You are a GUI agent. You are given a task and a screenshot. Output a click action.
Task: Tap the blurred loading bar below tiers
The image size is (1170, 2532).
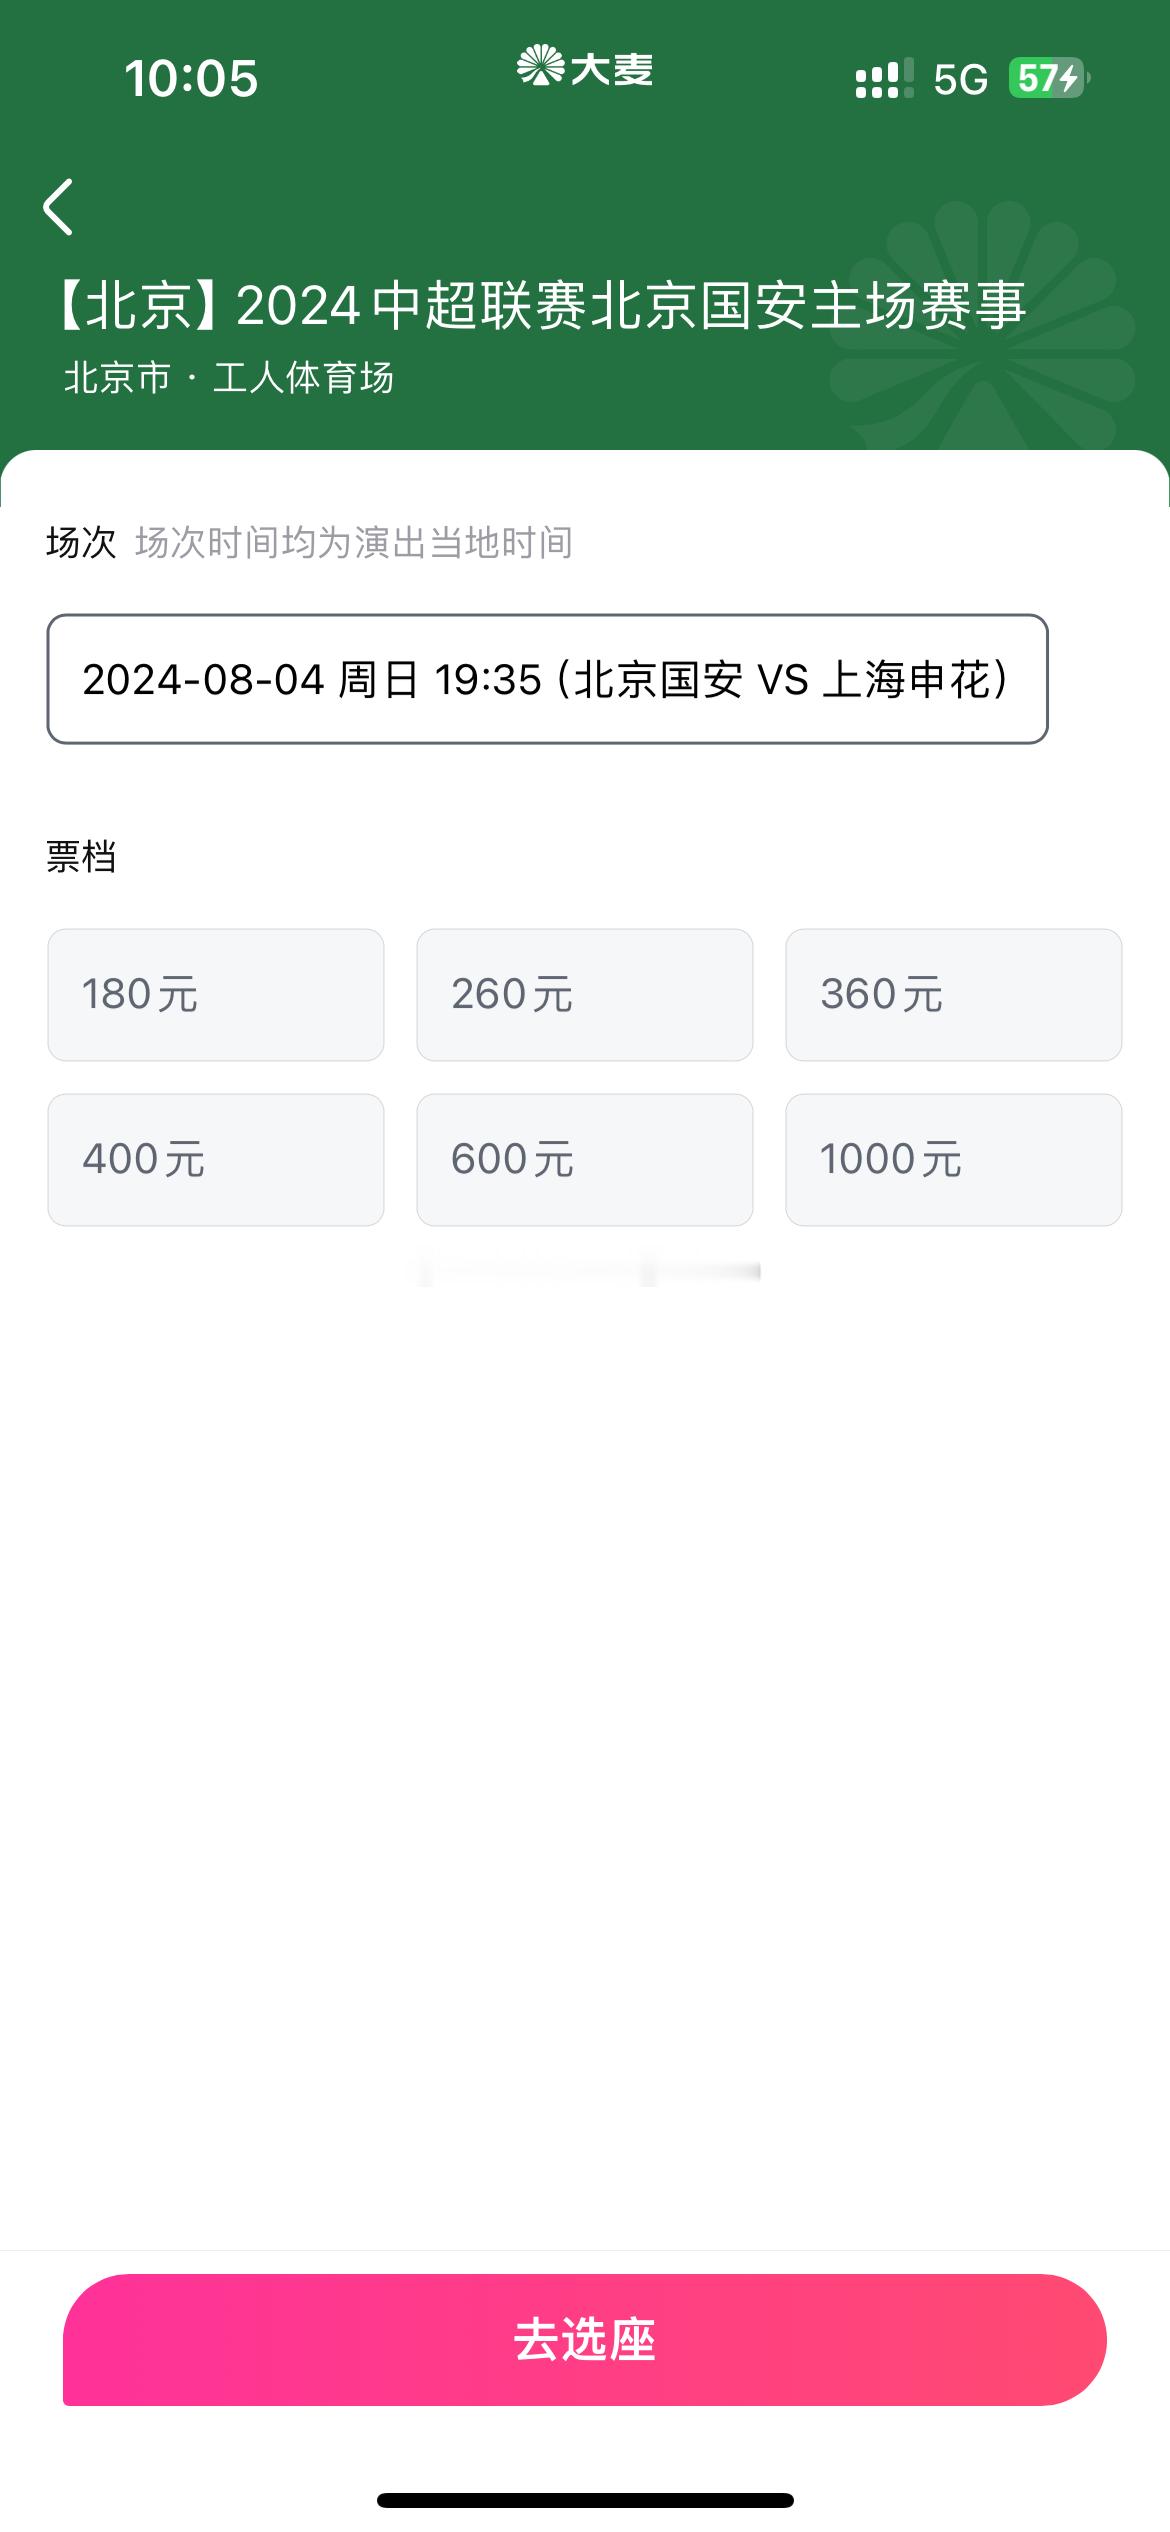(x=590, y=1272)
